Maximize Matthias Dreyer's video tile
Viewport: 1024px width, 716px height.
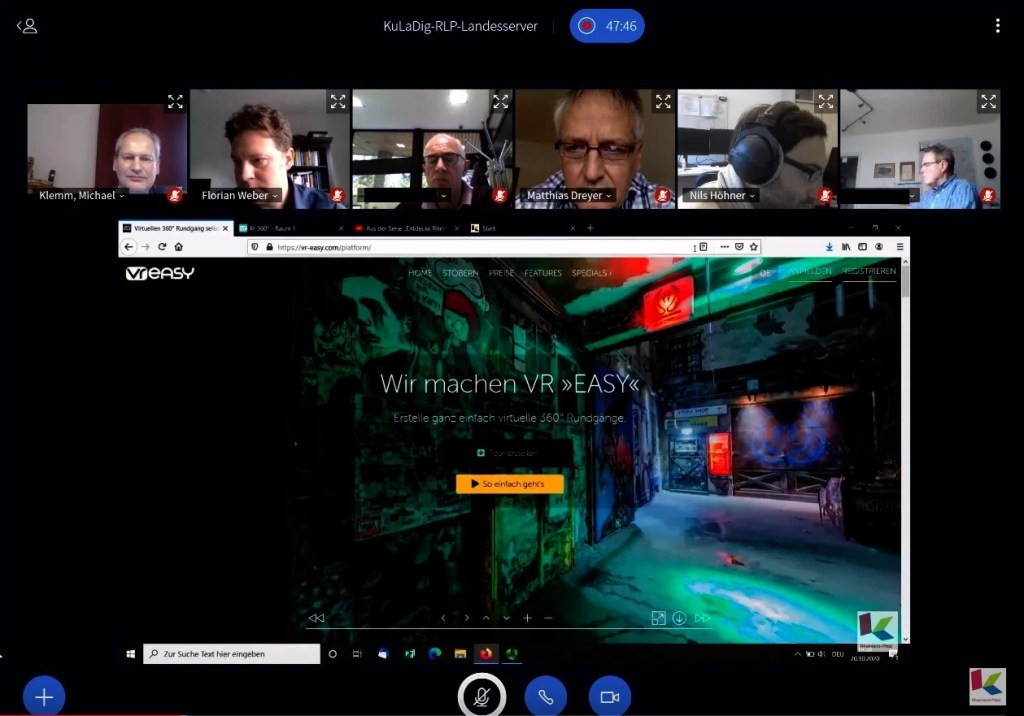pyautogui.click(x=663, y=101)
